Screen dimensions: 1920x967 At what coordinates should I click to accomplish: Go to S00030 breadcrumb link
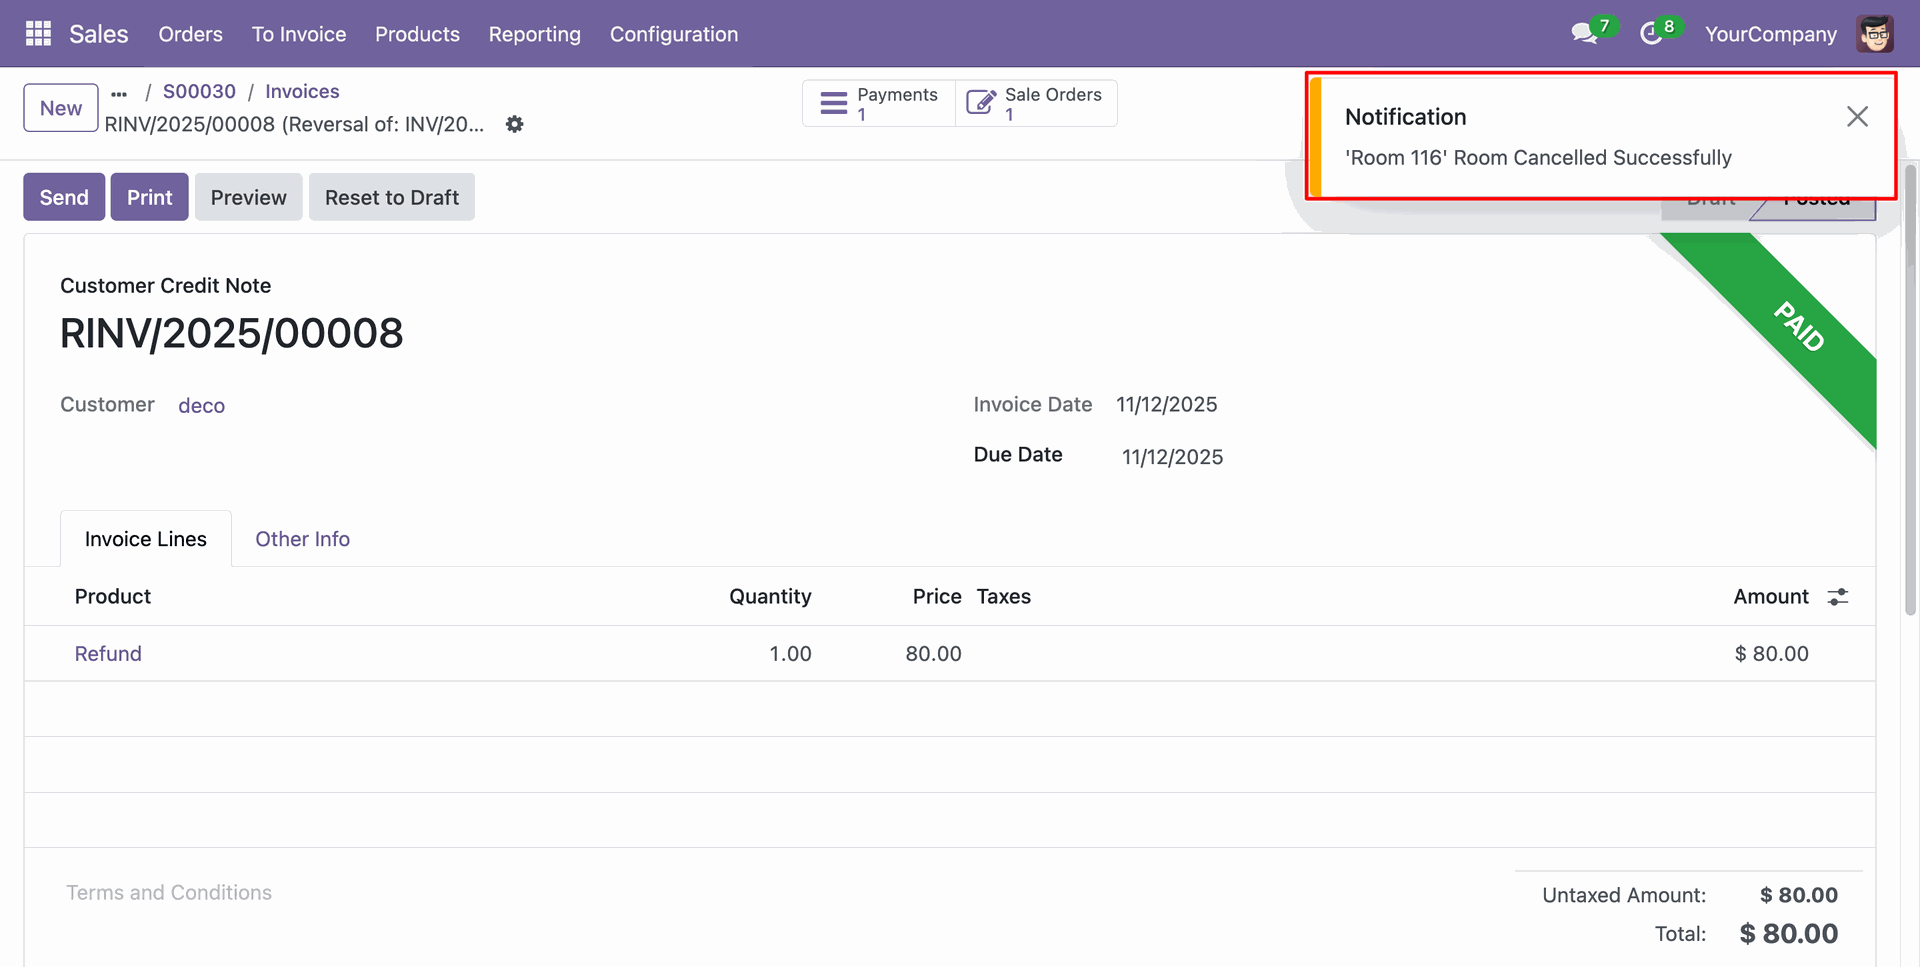click(x=199, y=92)
